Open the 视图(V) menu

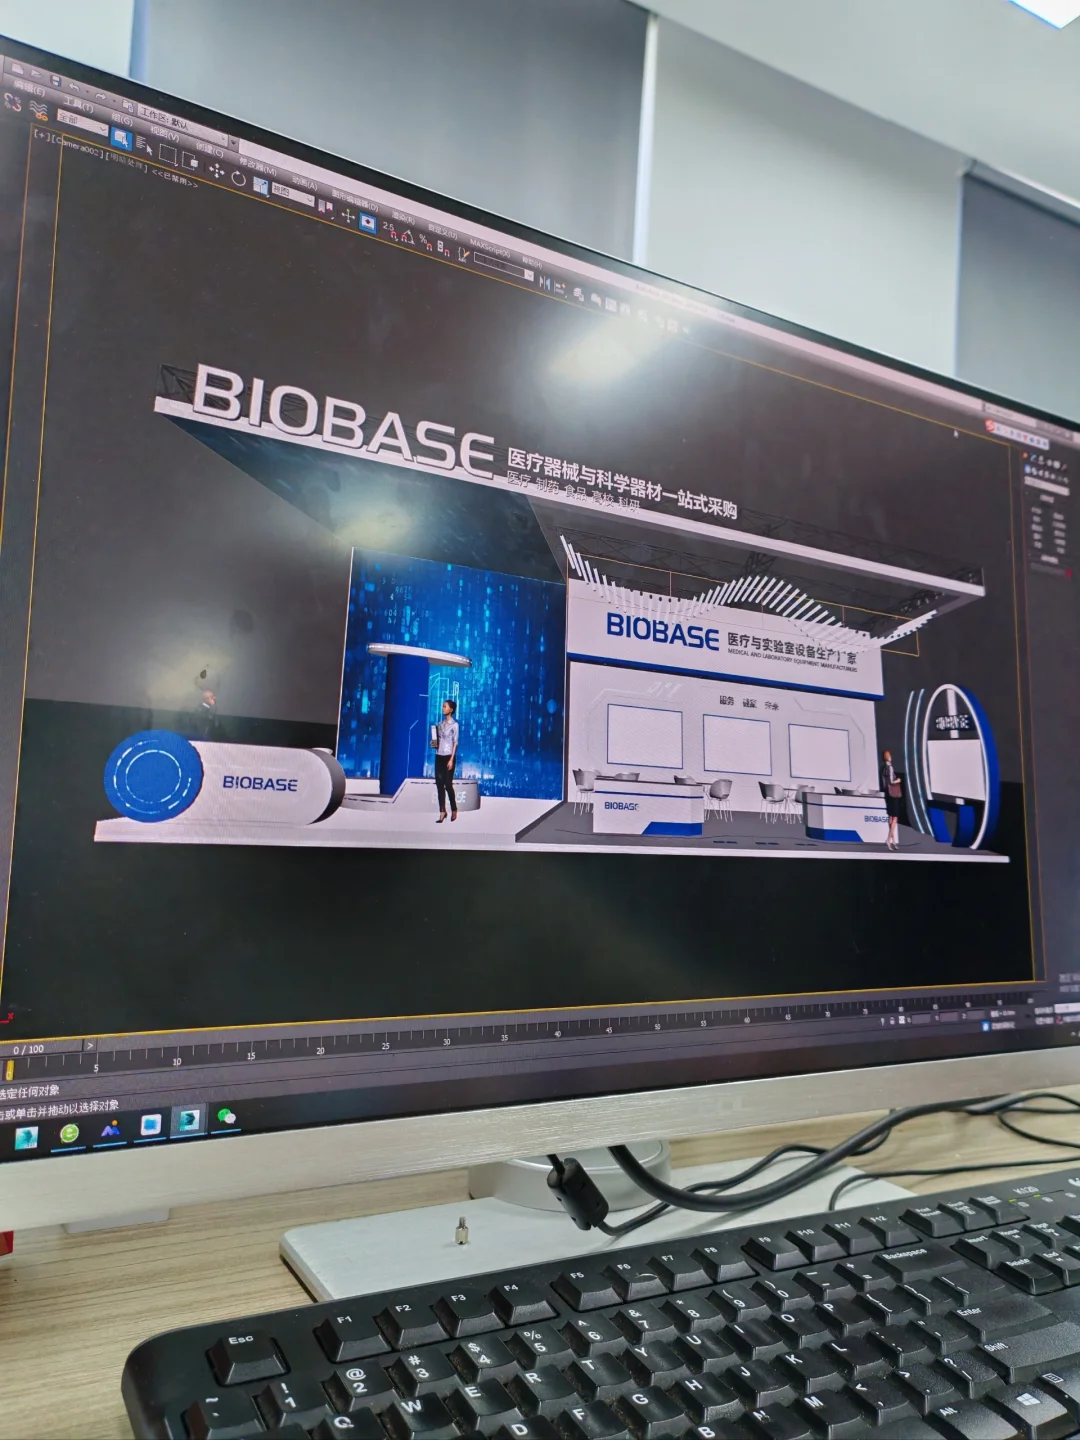165,133
